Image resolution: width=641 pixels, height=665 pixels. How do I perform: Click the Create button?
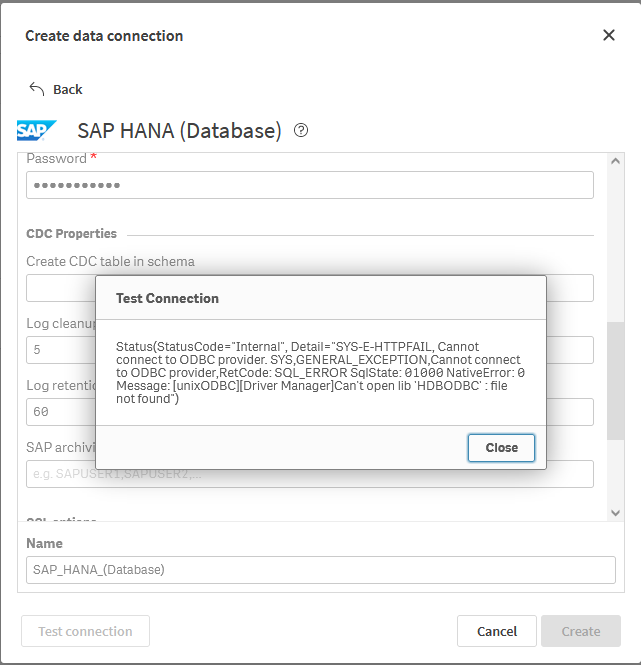pos(581,631)
